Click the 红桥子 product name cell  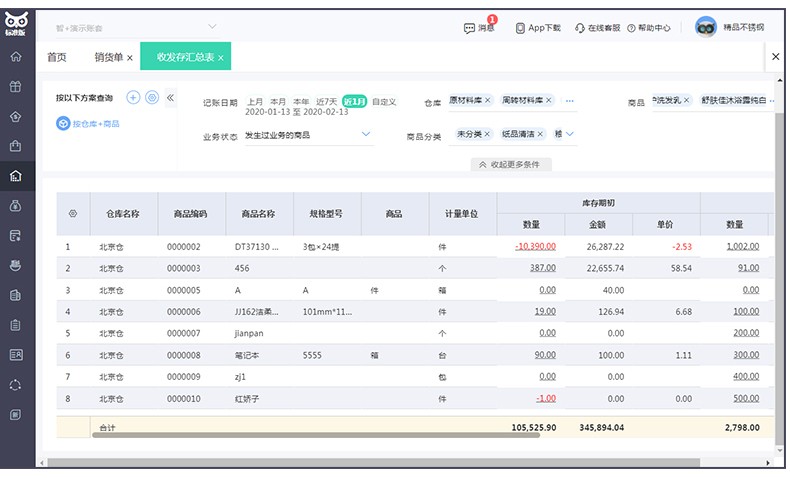(259, 398)
